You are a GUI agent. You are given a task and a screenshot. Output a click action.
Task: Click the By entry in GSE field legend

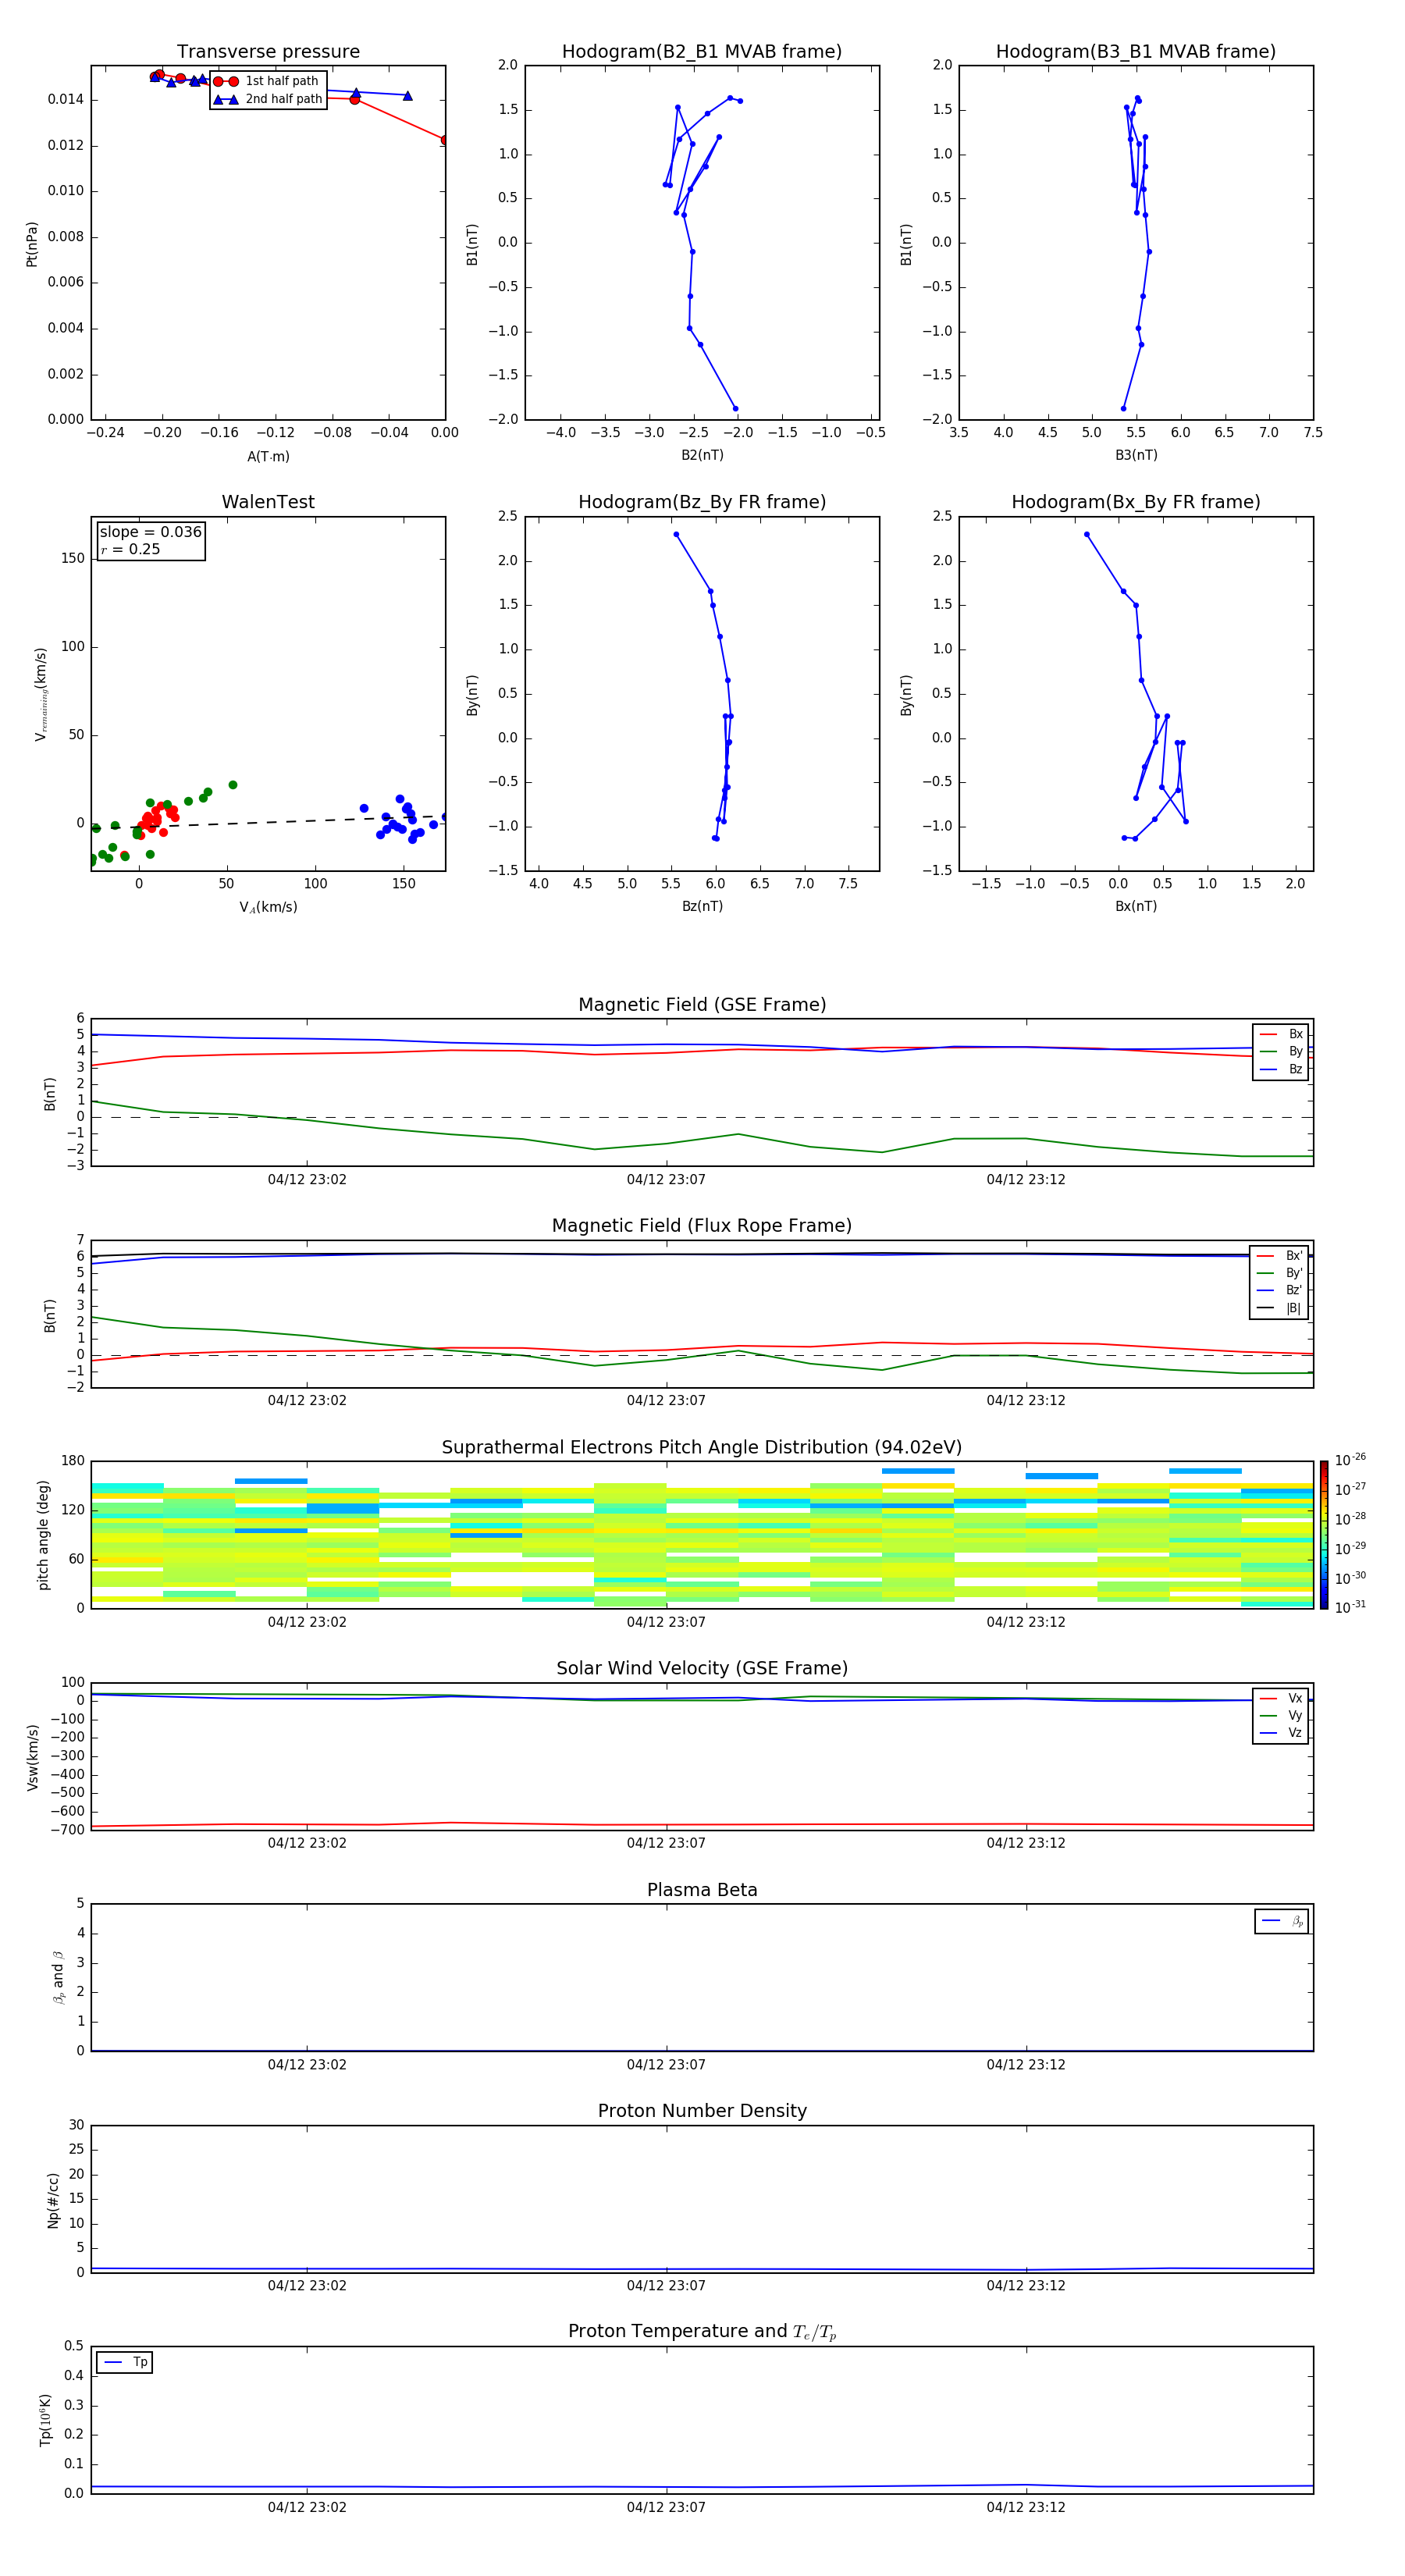pyautogui.click(x=1281, y=1052)
